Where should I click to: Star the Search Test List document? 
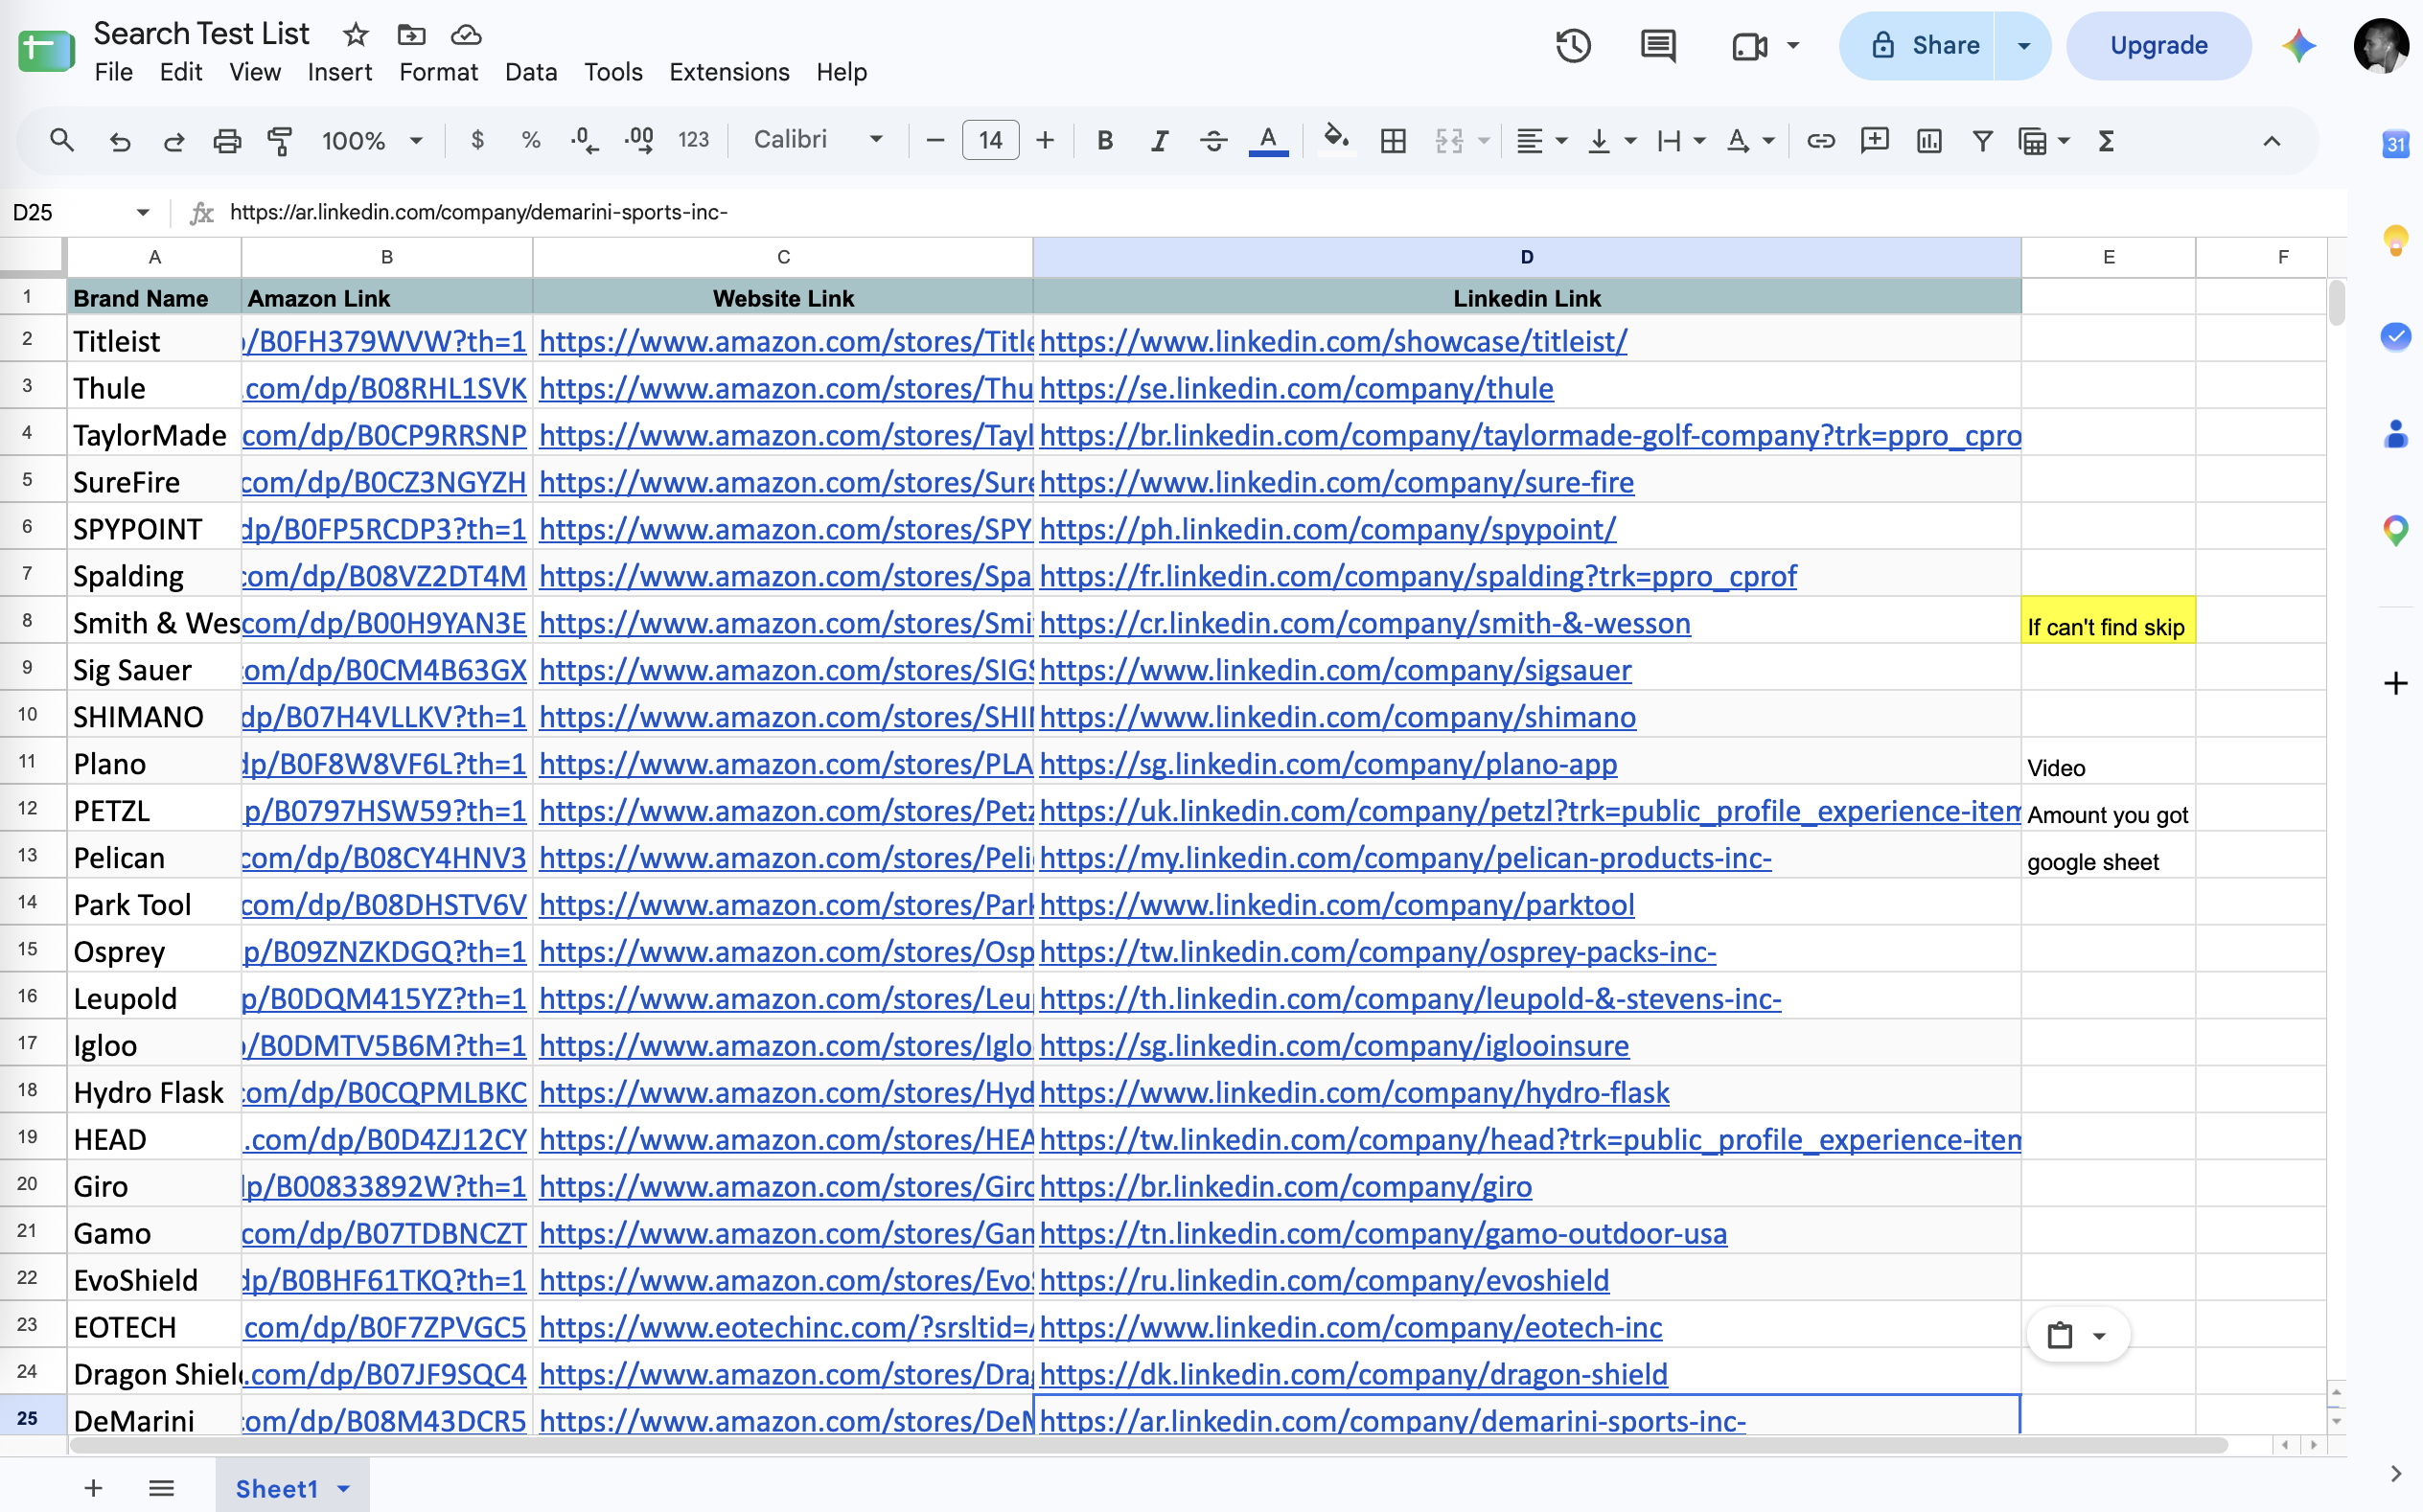[355, 35]
